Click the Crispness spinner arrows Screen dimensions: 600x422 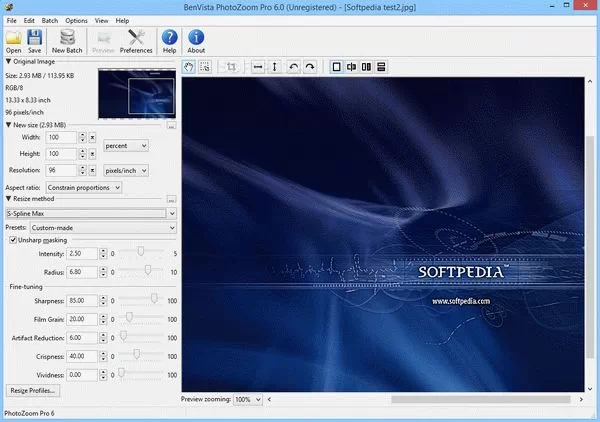point(103,356)
